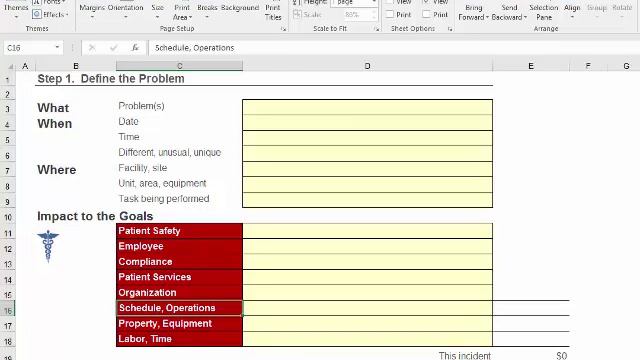Image resolution: width=640 pixels, height=360 pixels.
Task: Click the Cancel formula X icon
Action: click(92, 48)
